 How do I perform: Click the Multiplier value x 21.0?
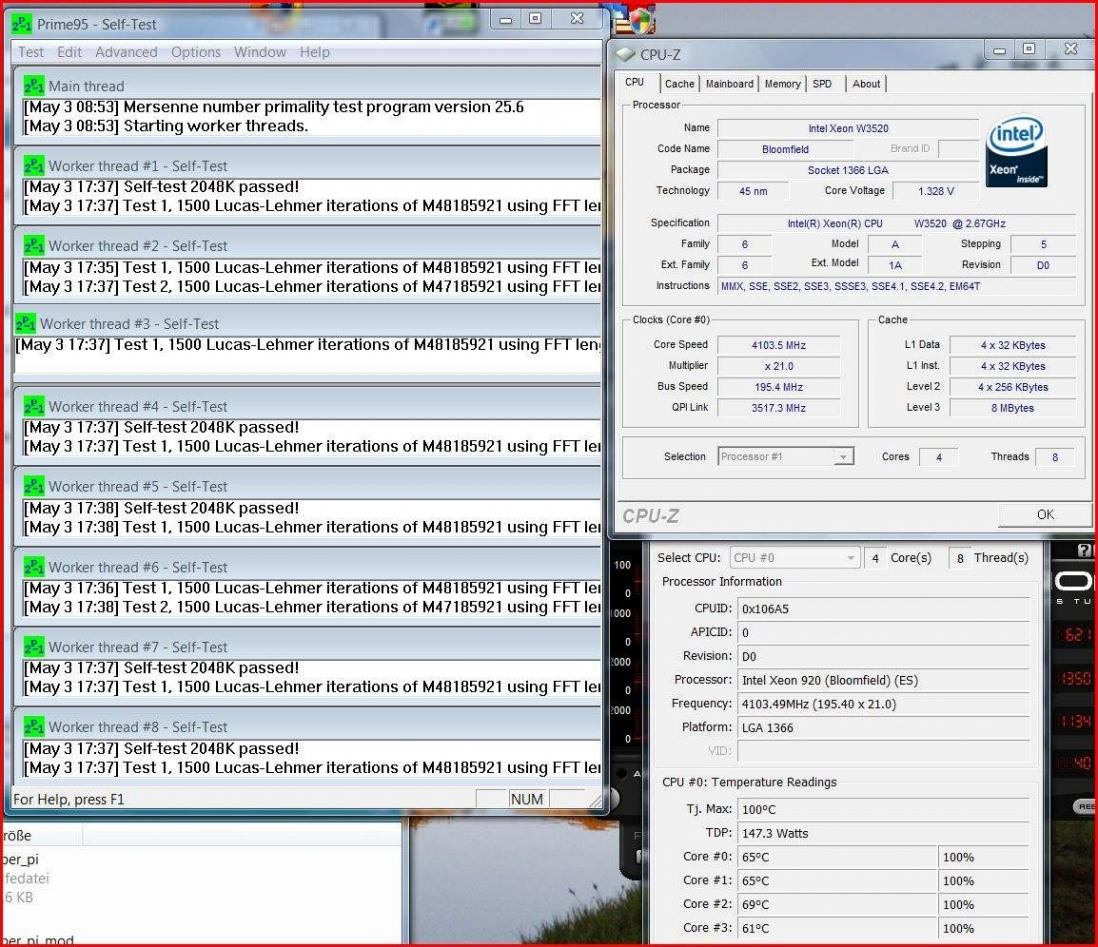(779, 366)
